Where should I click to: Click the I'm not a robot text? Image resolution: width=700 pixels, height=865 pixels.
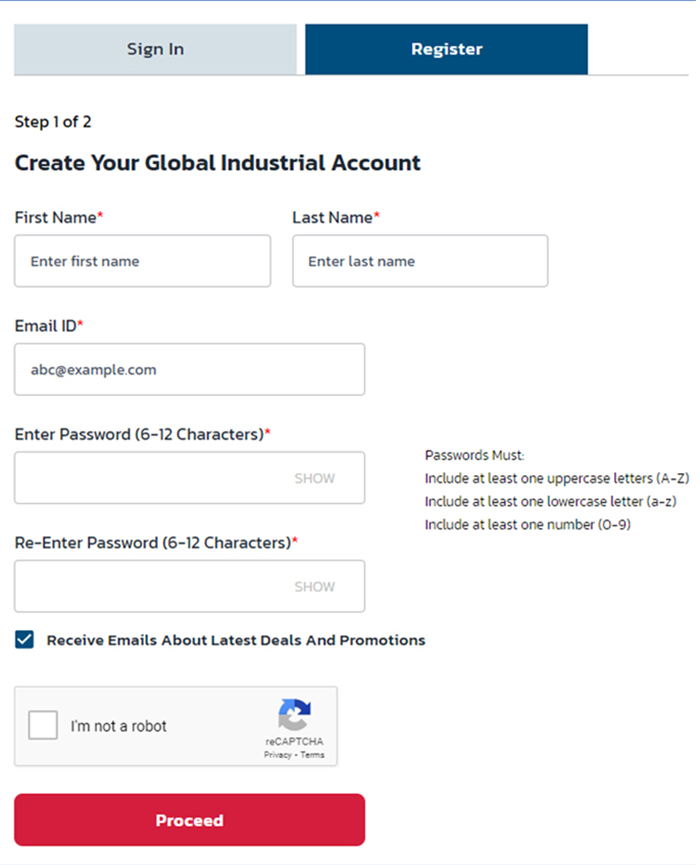[x=119, y=726]
